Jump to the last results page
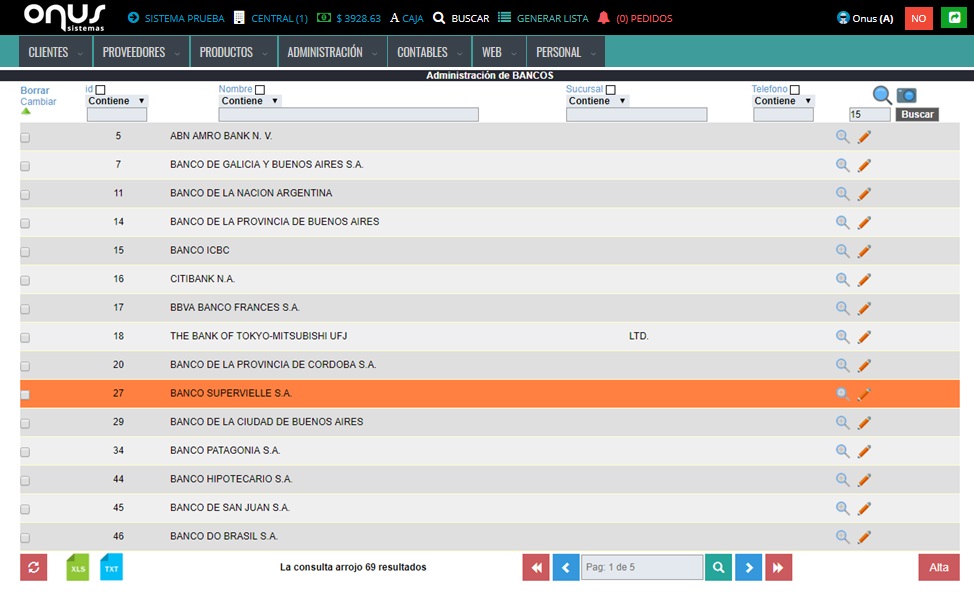The width and height of the screenshot is (974, 595). (x=778, y=567)
